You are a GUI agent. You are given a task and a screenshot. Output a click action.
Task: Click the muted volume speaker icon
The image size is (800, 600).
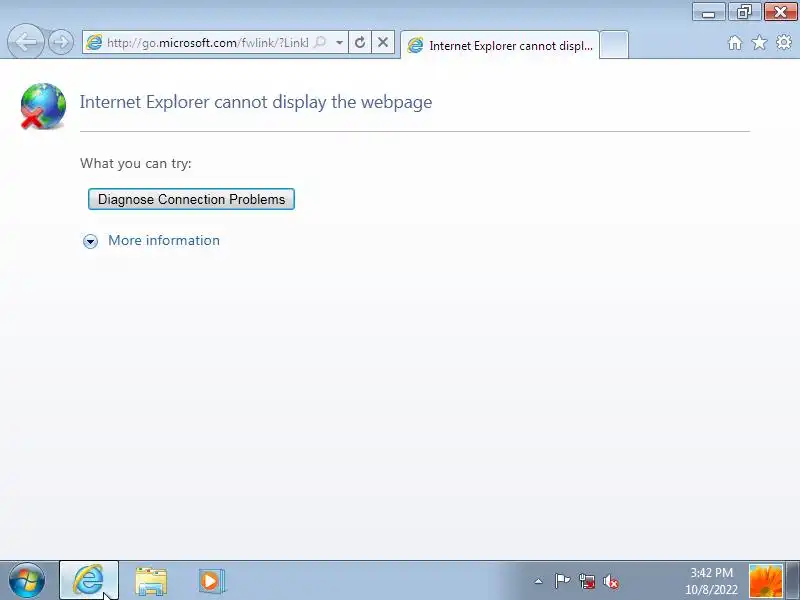(611, 581)
